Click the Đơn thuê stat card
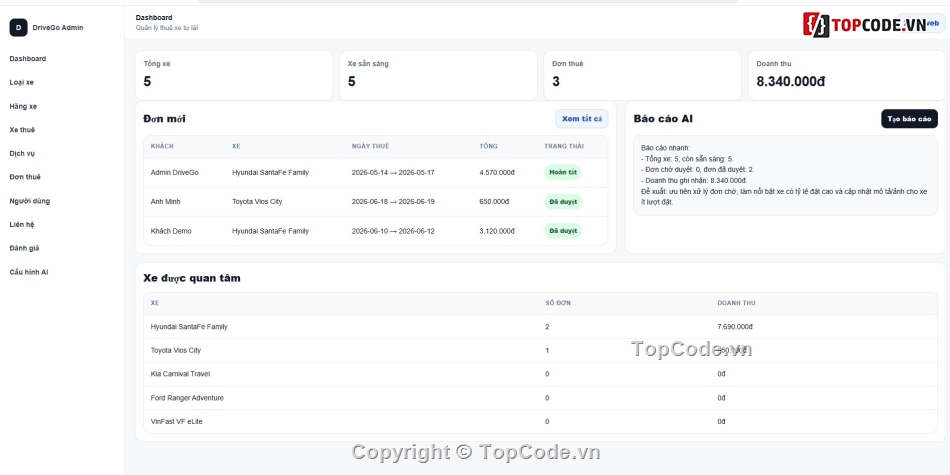The image size is (950, 475). [642, 75]
